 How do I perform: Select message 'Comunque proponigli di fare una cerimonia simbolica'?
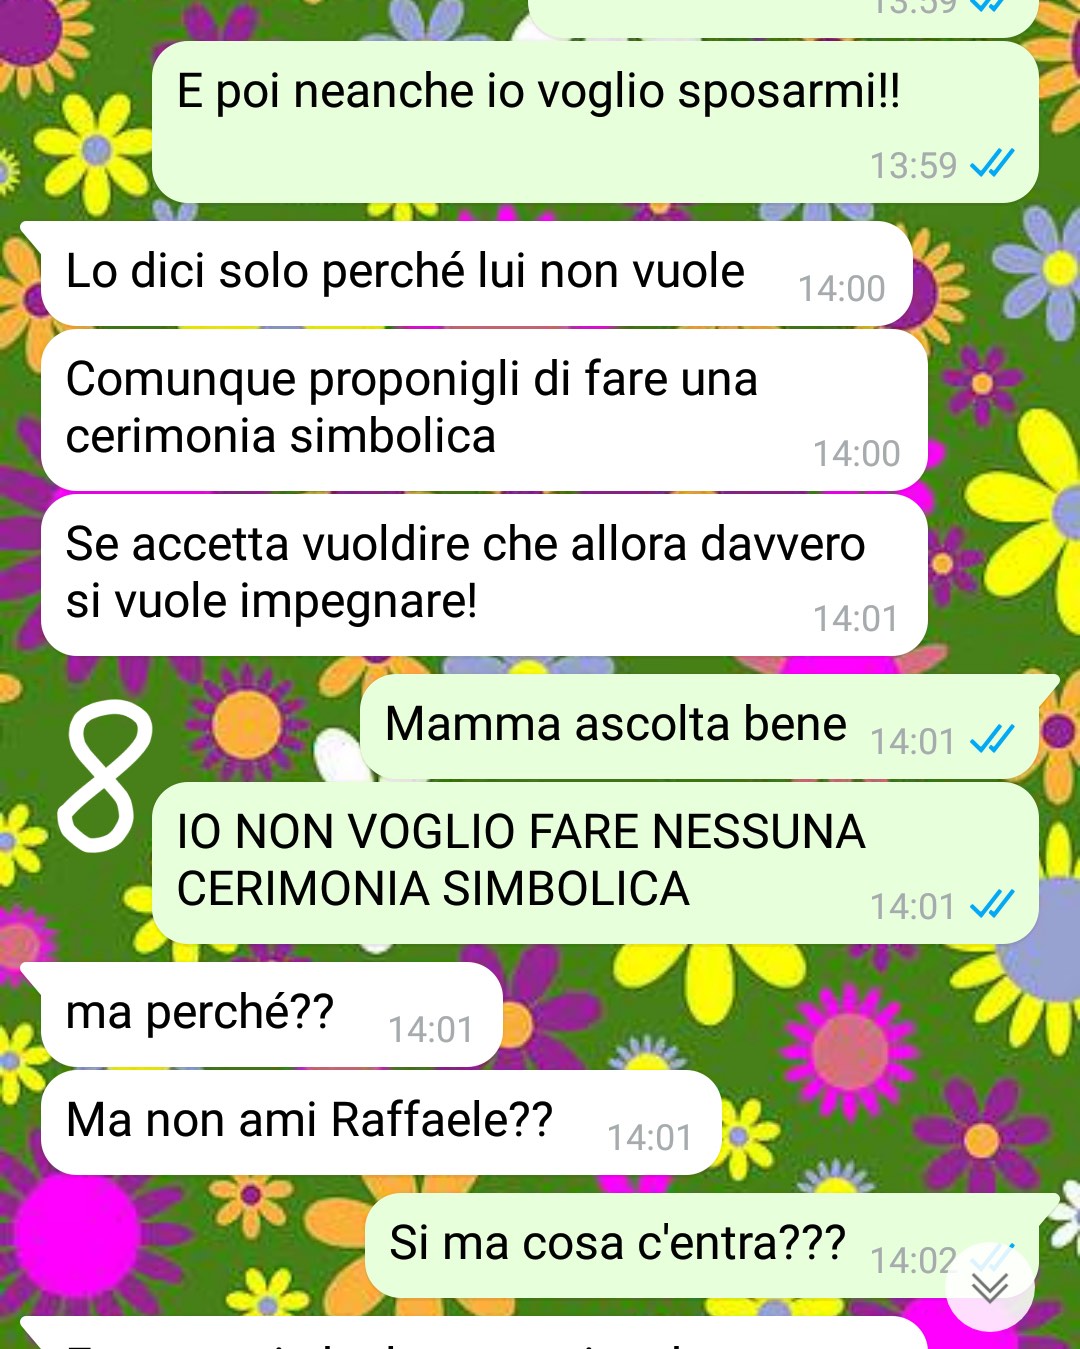tap(484, 410)
